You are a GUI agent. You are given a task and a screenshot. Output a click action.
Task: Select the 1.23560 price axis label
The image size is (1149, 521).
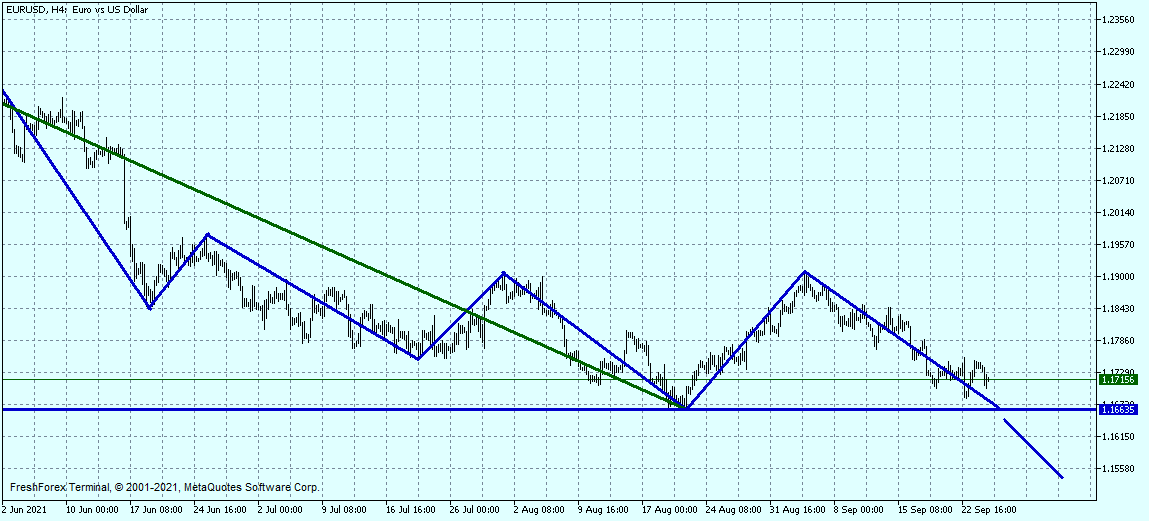tap(1118, 20)
